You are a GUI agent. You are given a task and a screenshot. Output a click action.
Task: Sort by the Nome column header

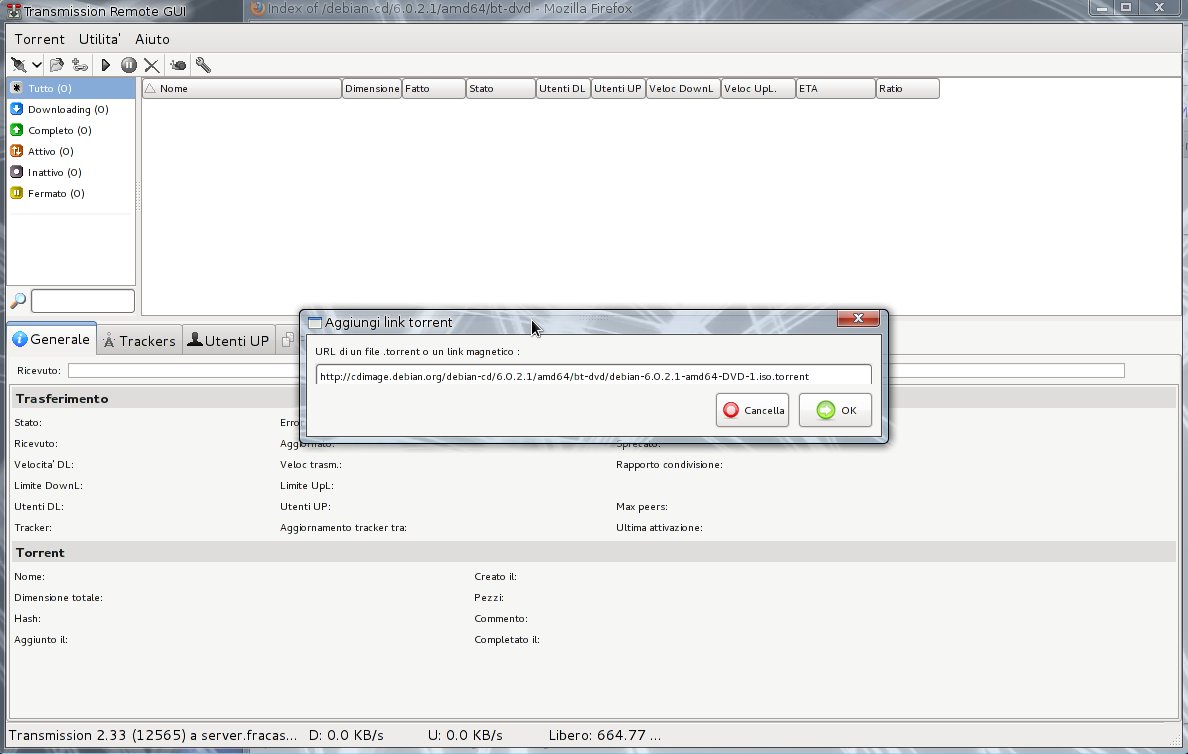(242, 89)
